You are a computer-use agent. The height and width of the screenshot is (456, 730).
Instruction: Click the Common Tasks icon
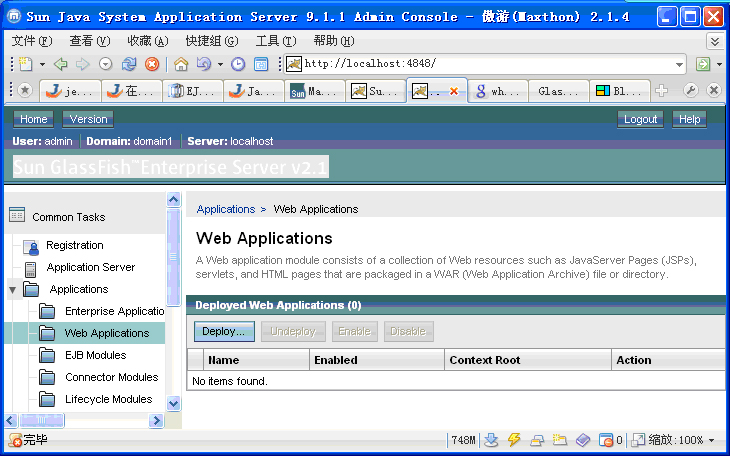(16, 216)
